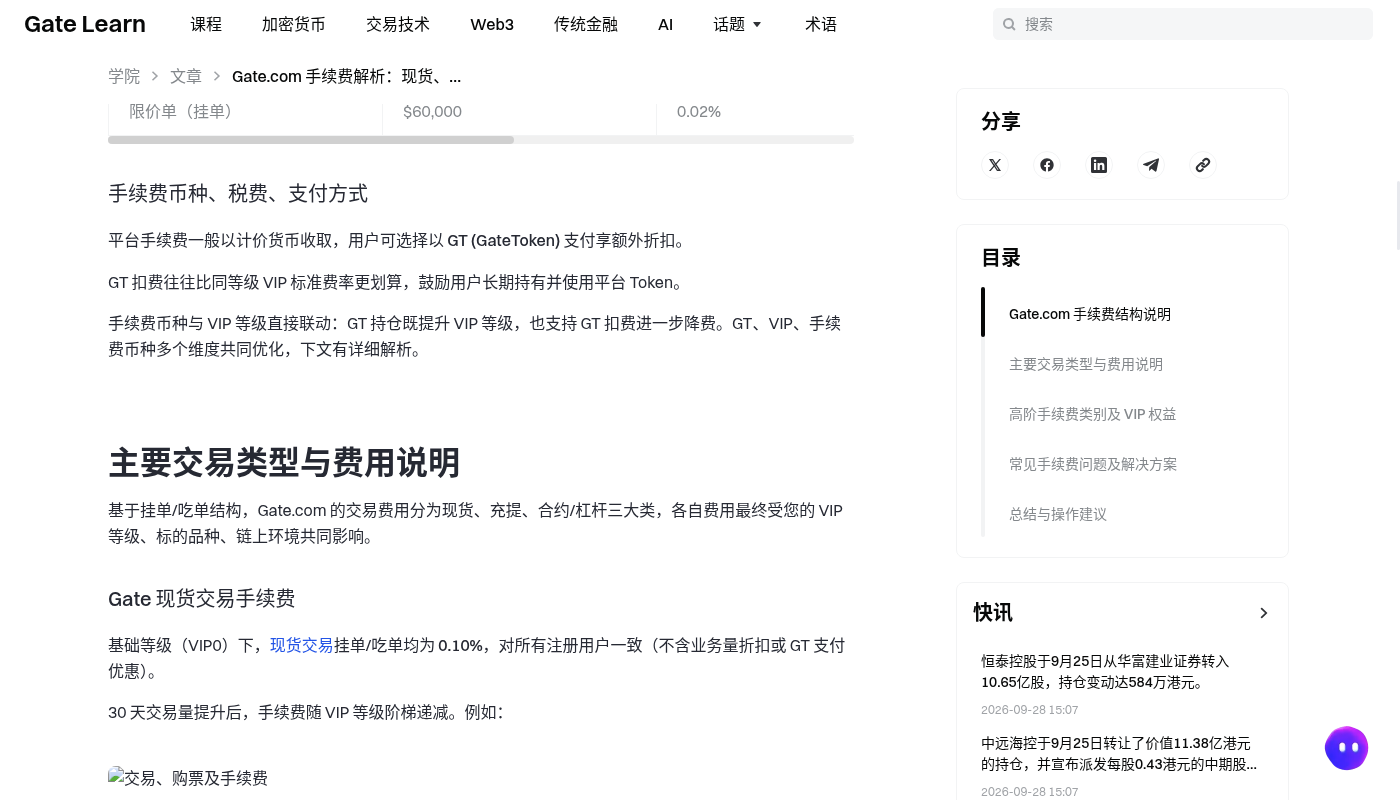Open 快讯 section arrow
Viewport: 1400px width, 800px height.
1264,613
